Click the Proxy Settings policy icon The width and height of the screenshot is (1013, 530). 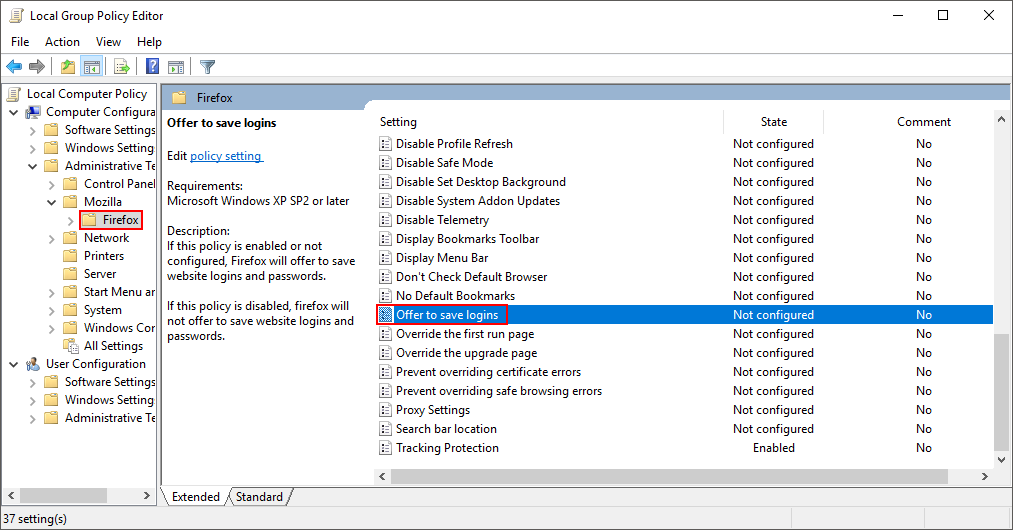(x=385, y=410)
